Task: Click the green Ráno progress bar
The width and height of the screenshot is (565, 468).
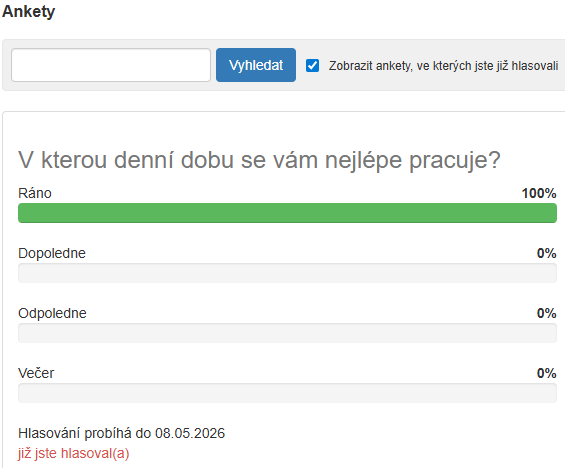Action: point(287,213)
